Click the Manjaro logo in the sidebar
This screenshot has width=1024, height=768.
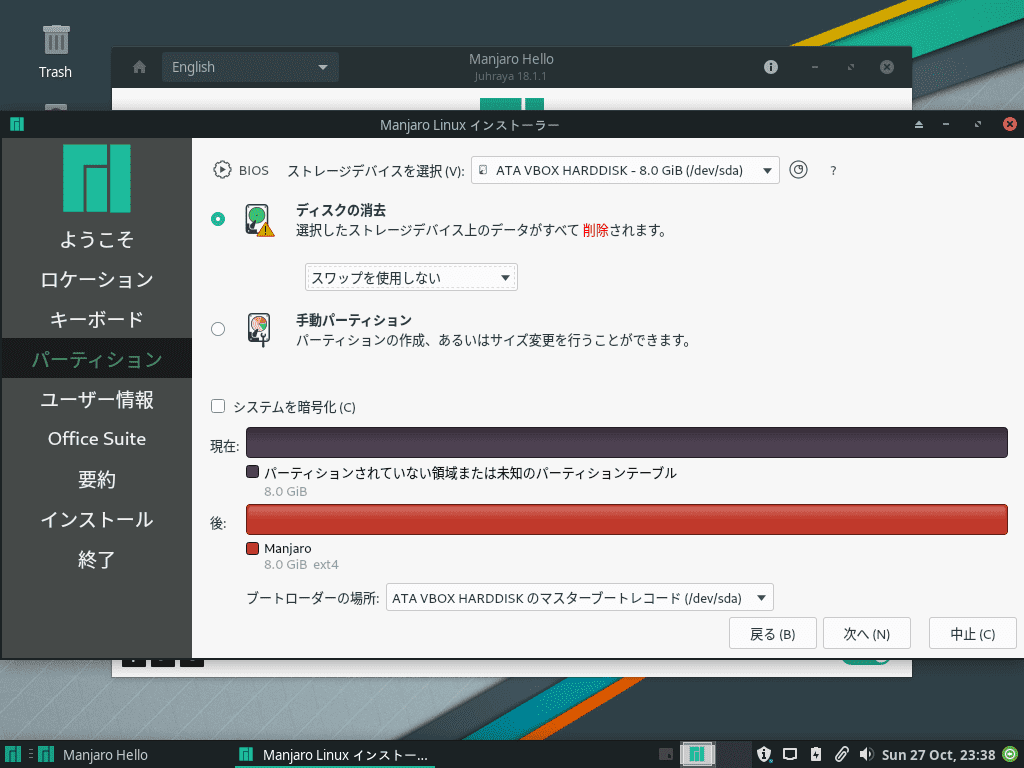click(x=96, y=178)
